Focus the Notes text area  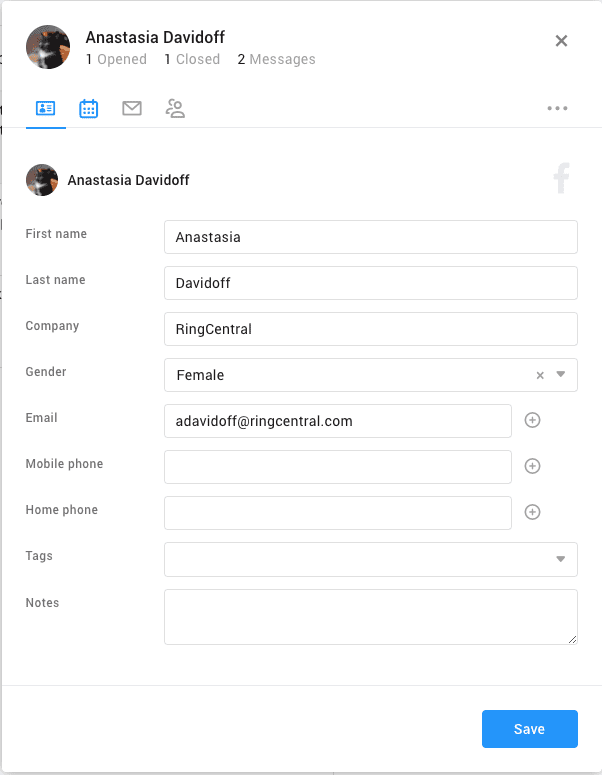(x=370, y=616)
